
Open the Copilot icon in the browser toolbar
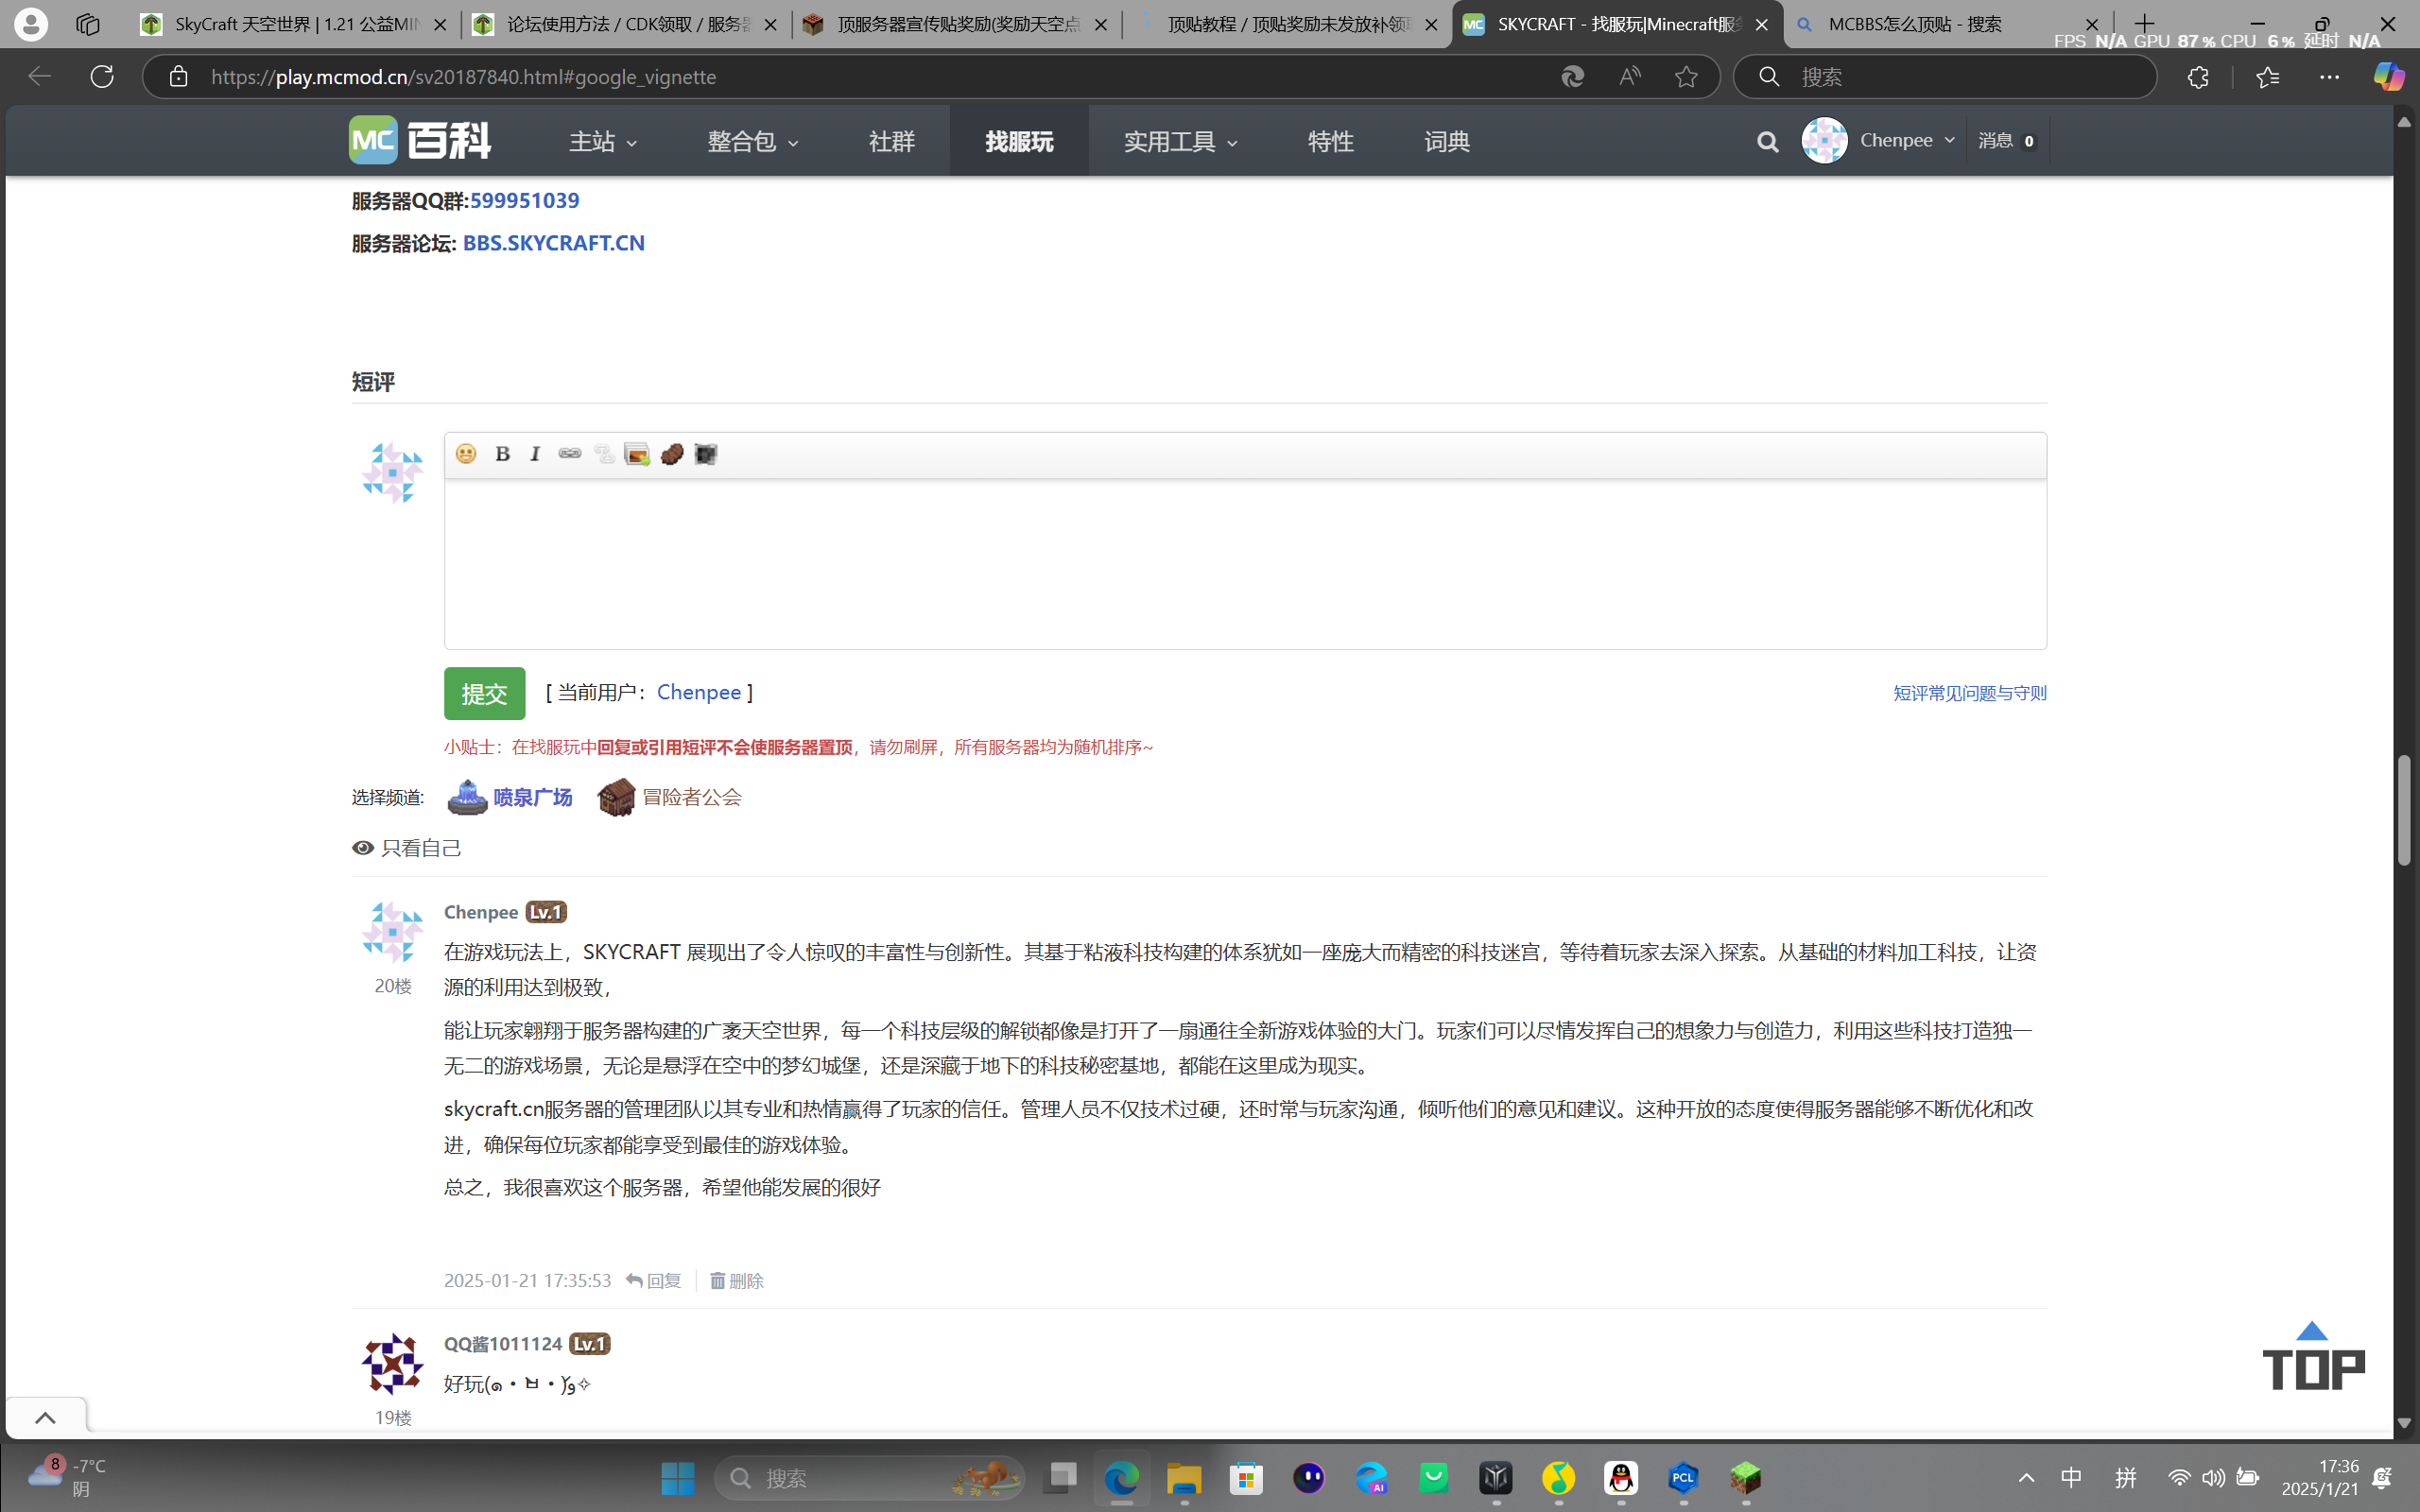point(2388,76)
